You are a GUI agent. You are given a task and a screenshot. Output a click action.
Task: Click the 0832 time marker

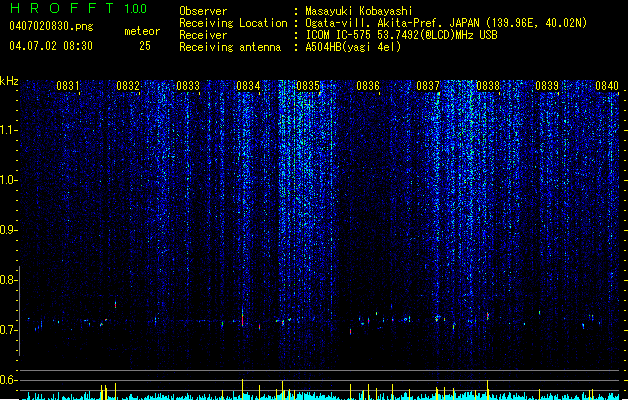[x=128, y=86]
